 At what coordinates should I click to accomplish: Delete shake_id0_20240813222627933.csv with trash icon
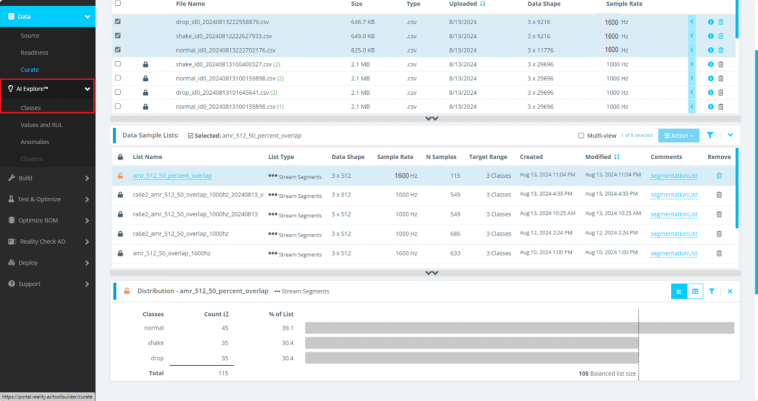pos(720,36)
